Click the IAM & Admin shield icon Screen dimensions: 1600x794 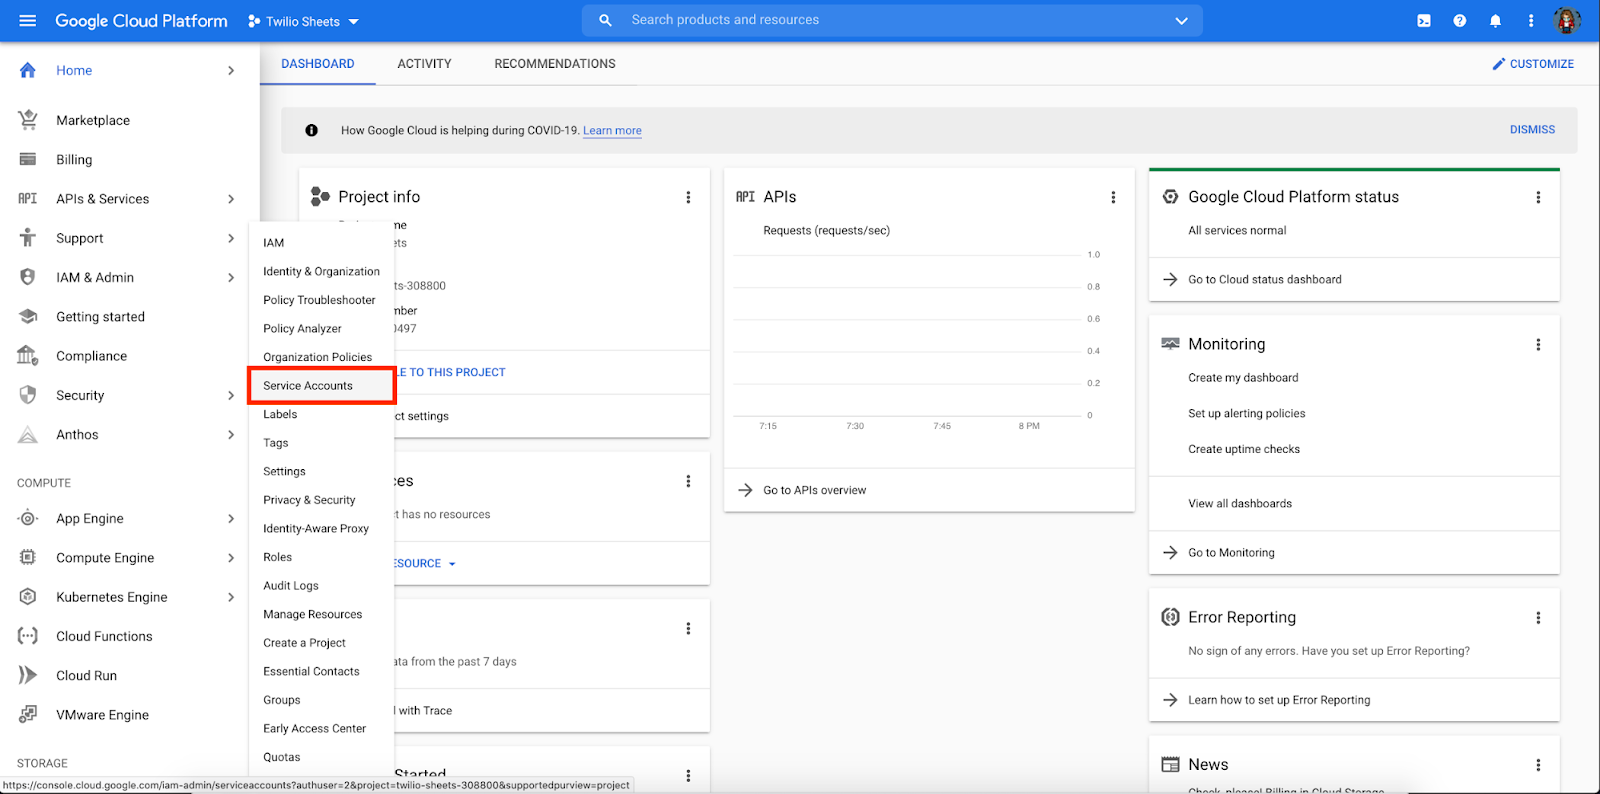coord(28,277)
